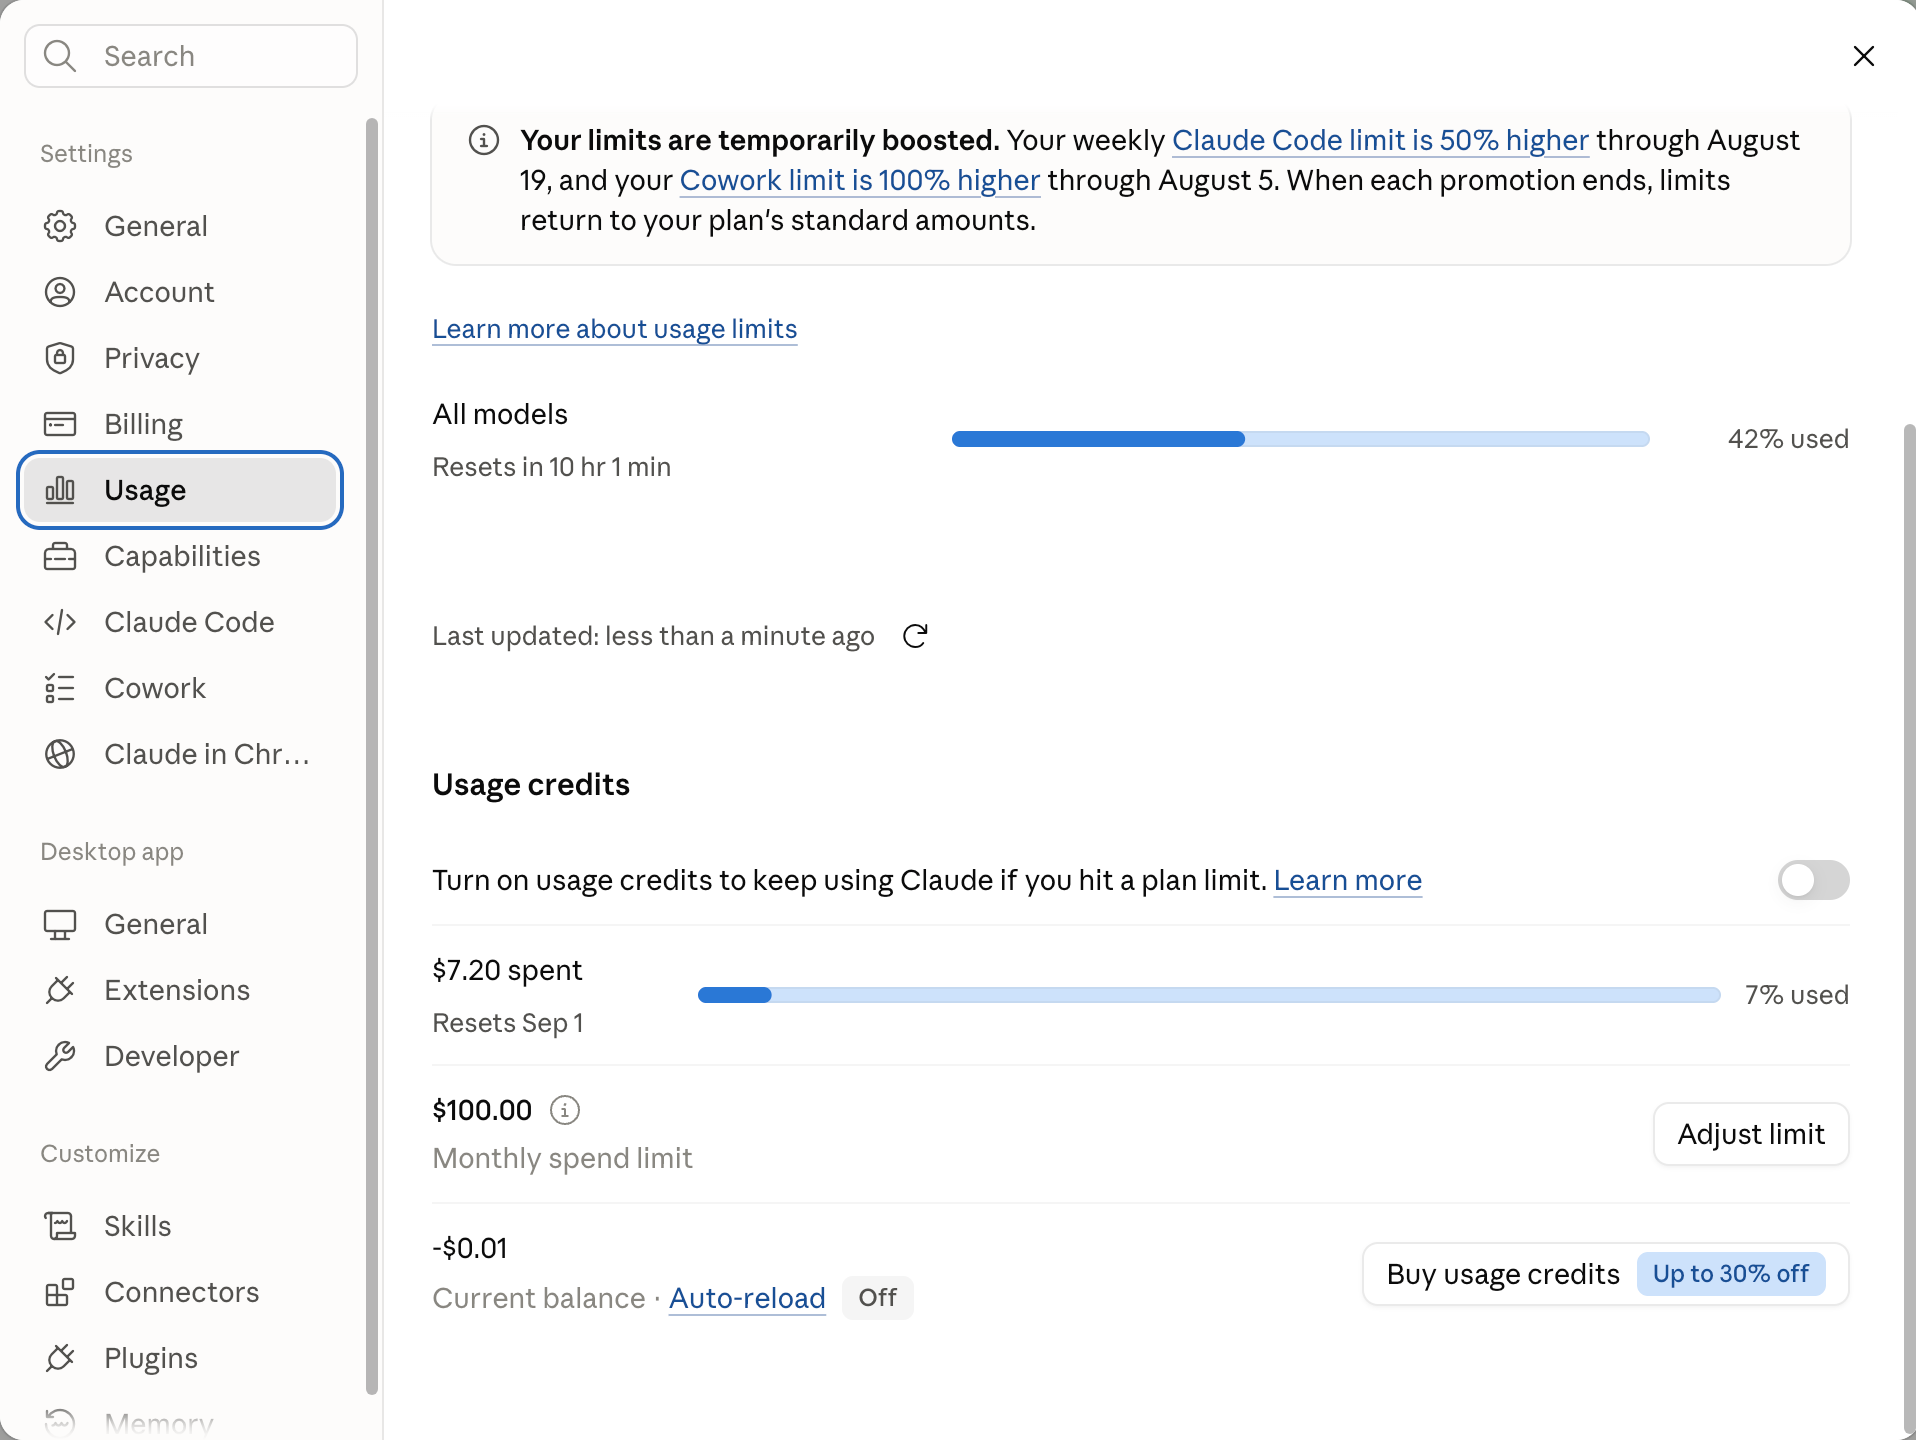Click the Developer wrench icon
This screenshot has width=1916, height=1440.
tap(60, 1056)
